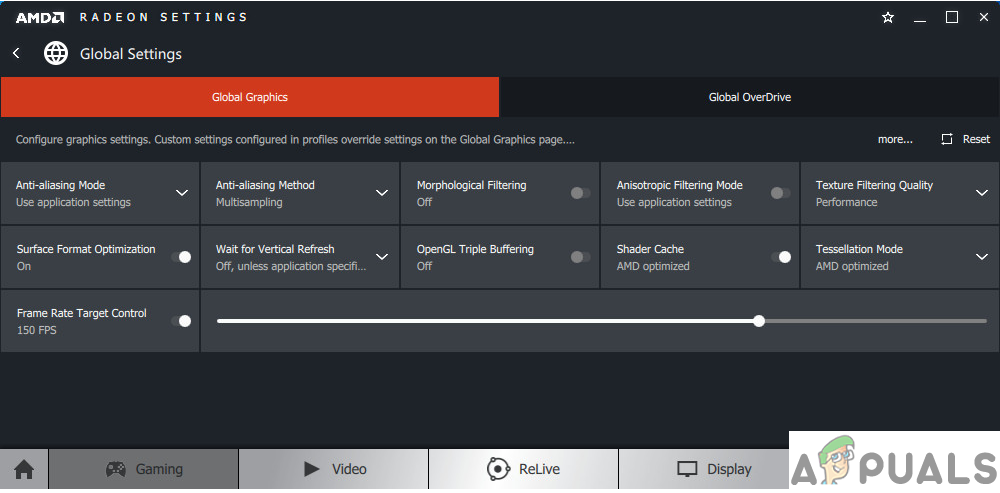Image resolution: width=1000 pixels, height=493 pixels.
Task: Expand the Anti-aliasing Mode dropdown
Action: point(182,193)
